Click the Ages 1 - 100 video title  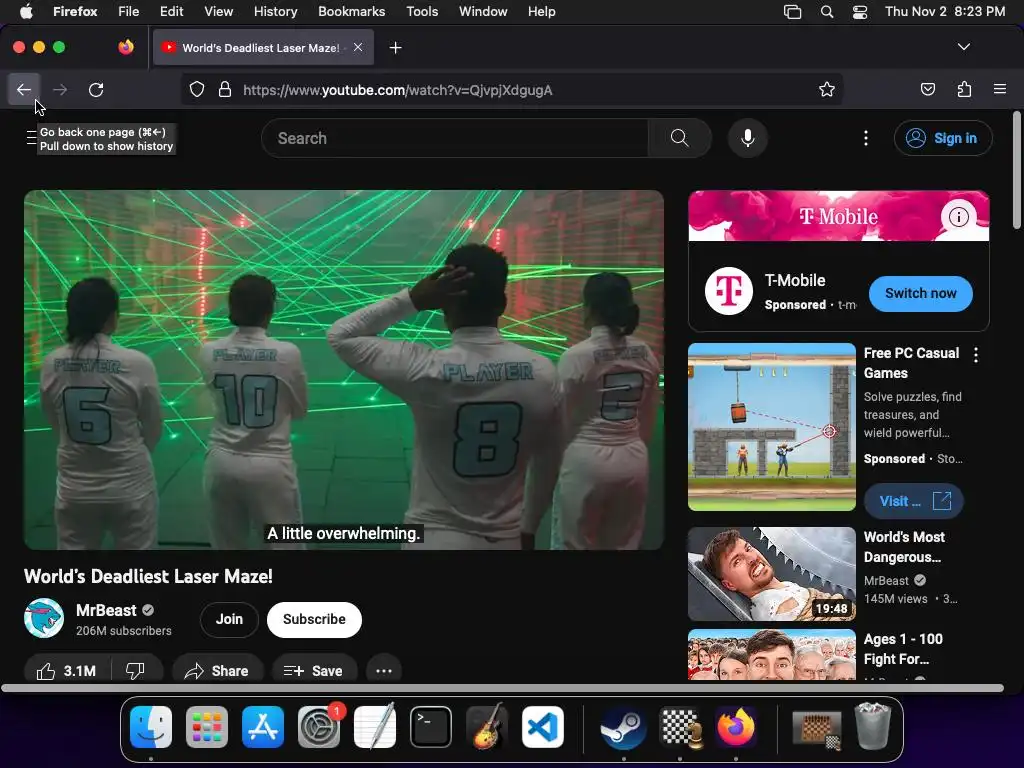903,648
